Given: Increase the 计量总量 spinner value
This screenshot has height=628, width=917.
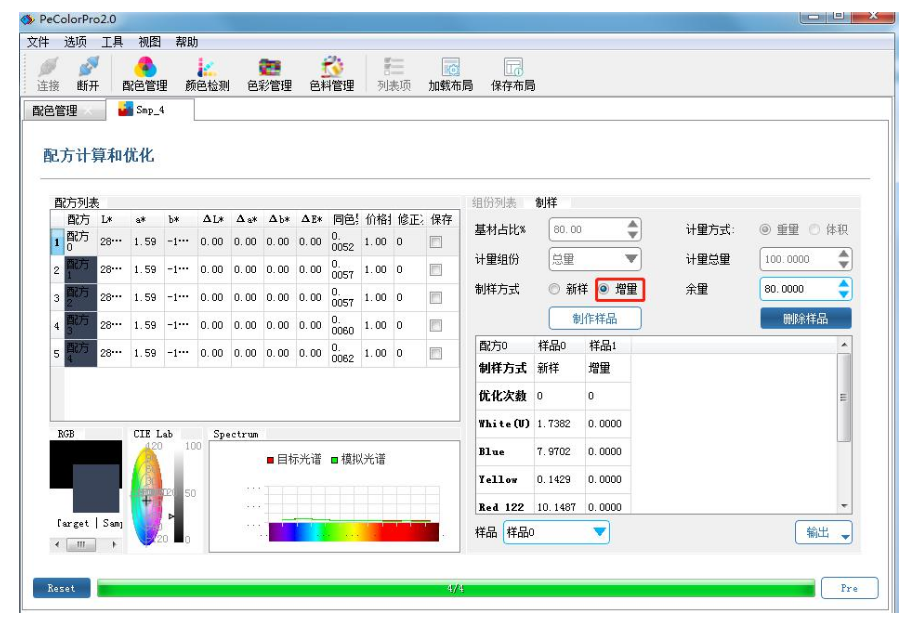Looking at the screenshot, I should (x=843, y=254).
